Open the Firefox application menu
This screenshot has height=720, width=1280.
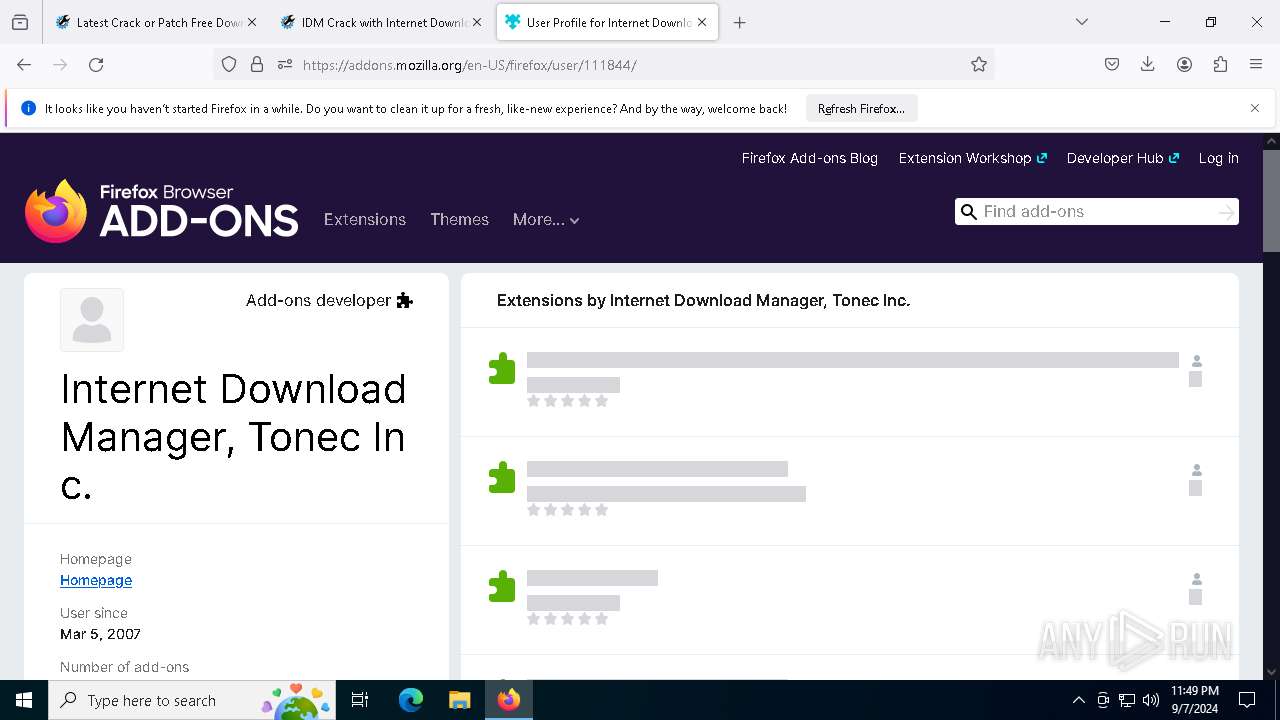pyautogui.click(x=1256, y=64)
